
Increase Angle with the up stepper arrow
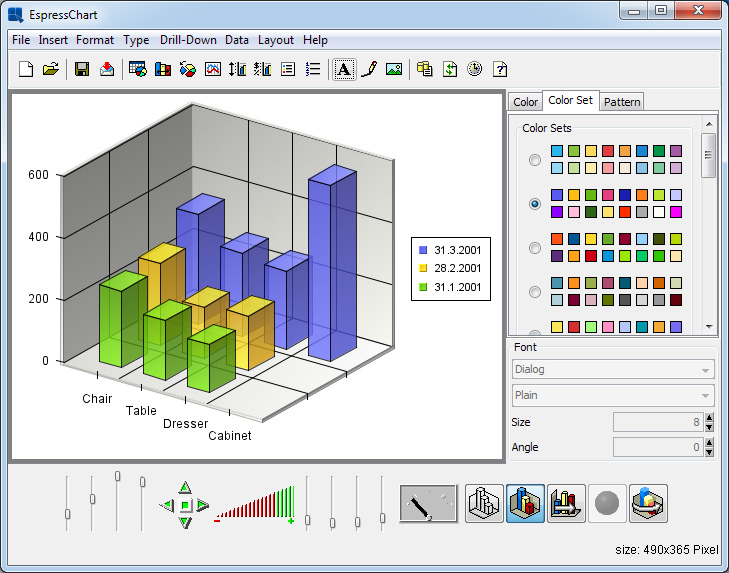(x=709, y=443)
